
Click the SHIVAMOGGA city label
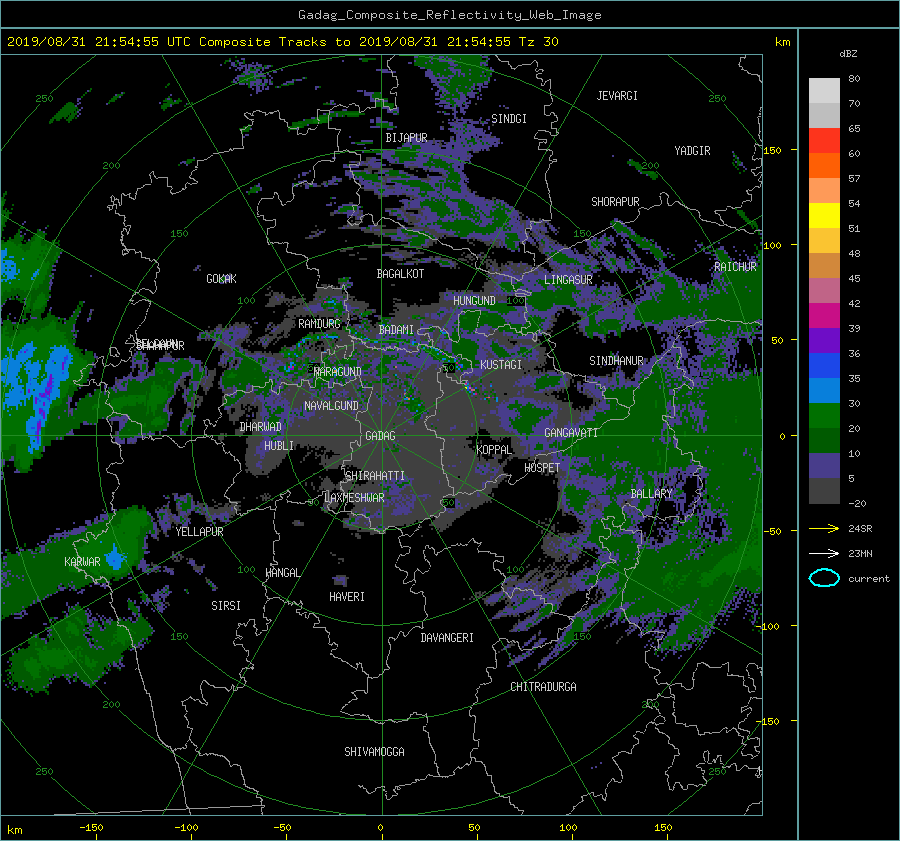click(x=374, y=751)
